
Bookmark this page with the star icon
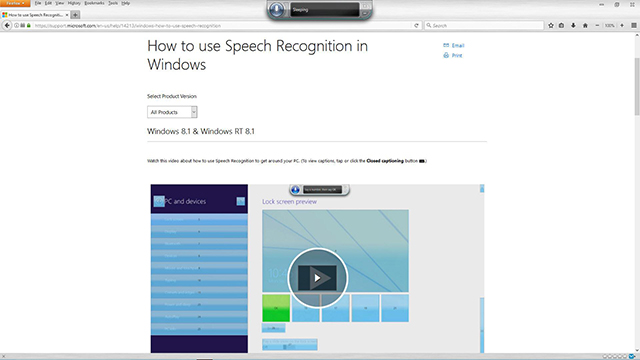point(551,25)
